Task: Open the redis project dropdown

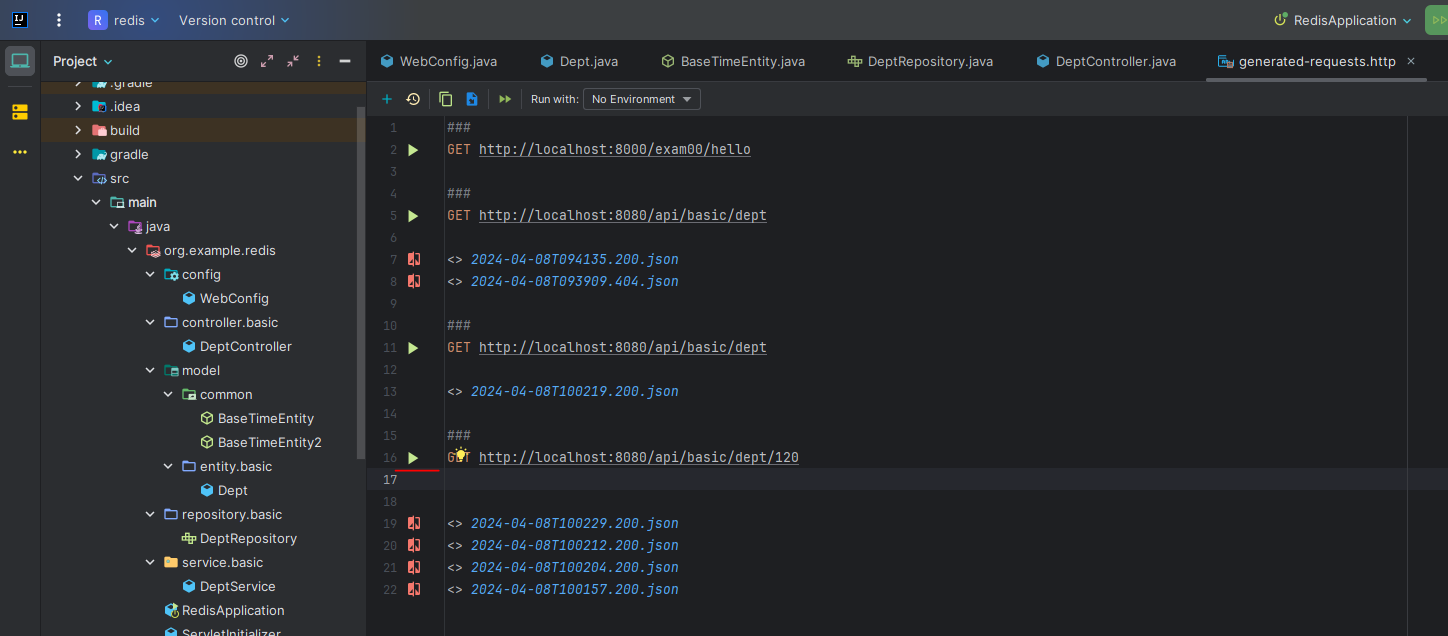Action: pos(124,20)
